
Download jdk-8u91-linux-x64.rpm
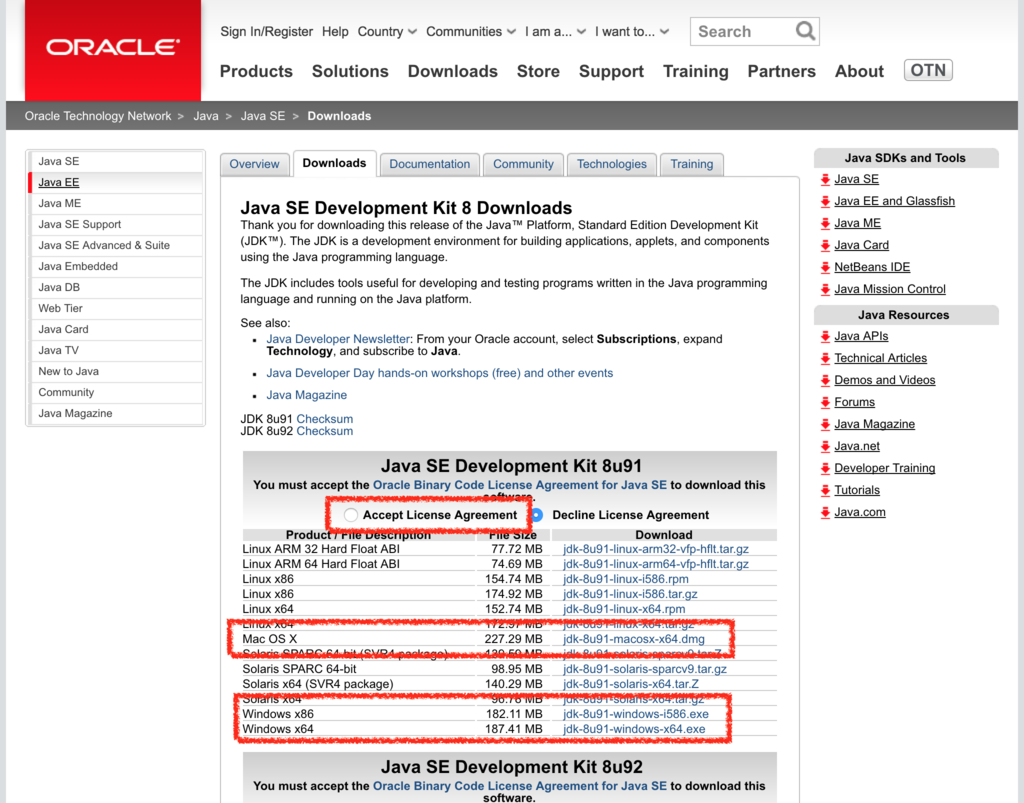pyautogui.click(x=624, y=609)
